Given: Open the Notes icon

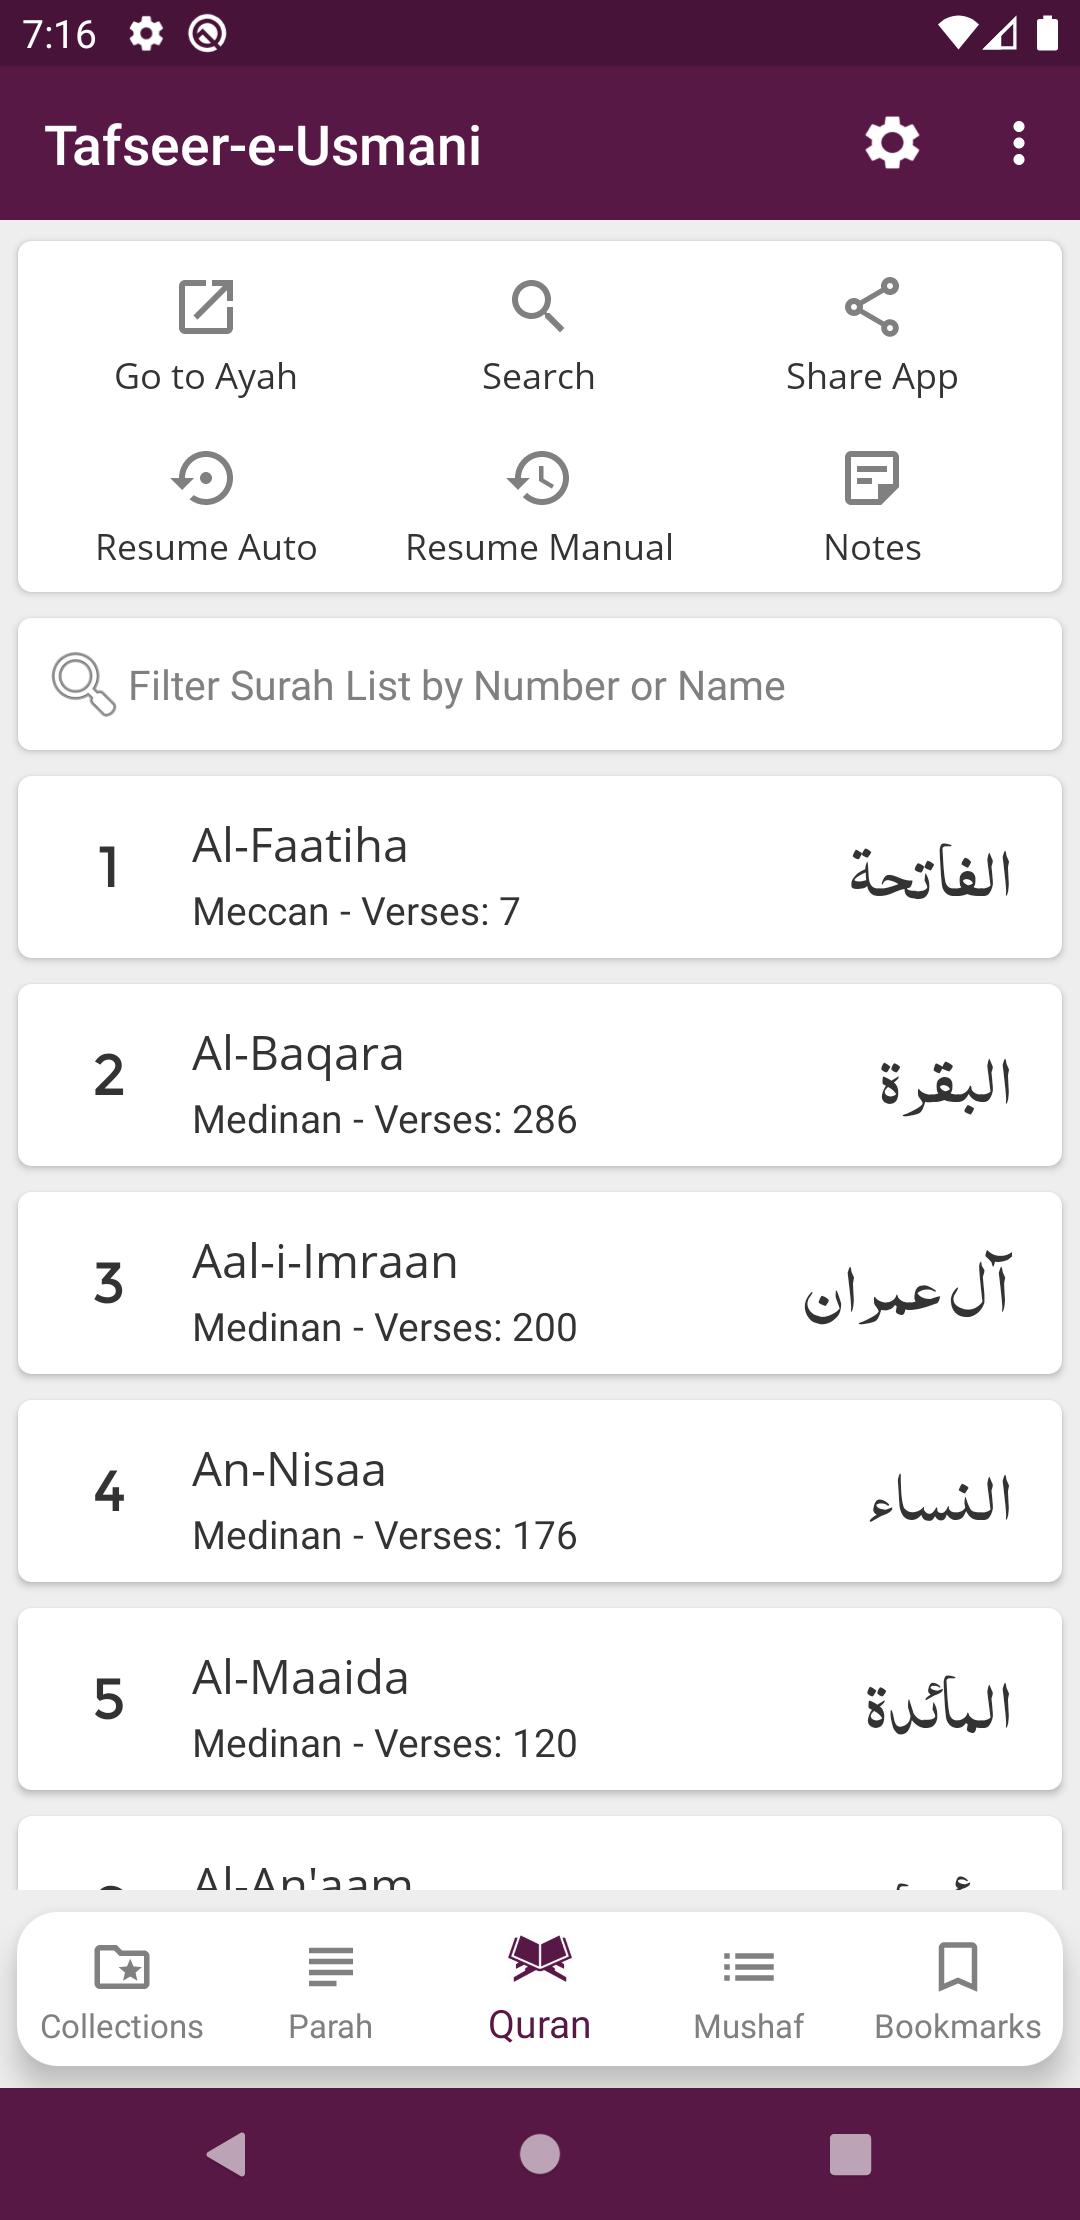Looking at the screenshot, I should pyautogui.click(x=871, y=478).
